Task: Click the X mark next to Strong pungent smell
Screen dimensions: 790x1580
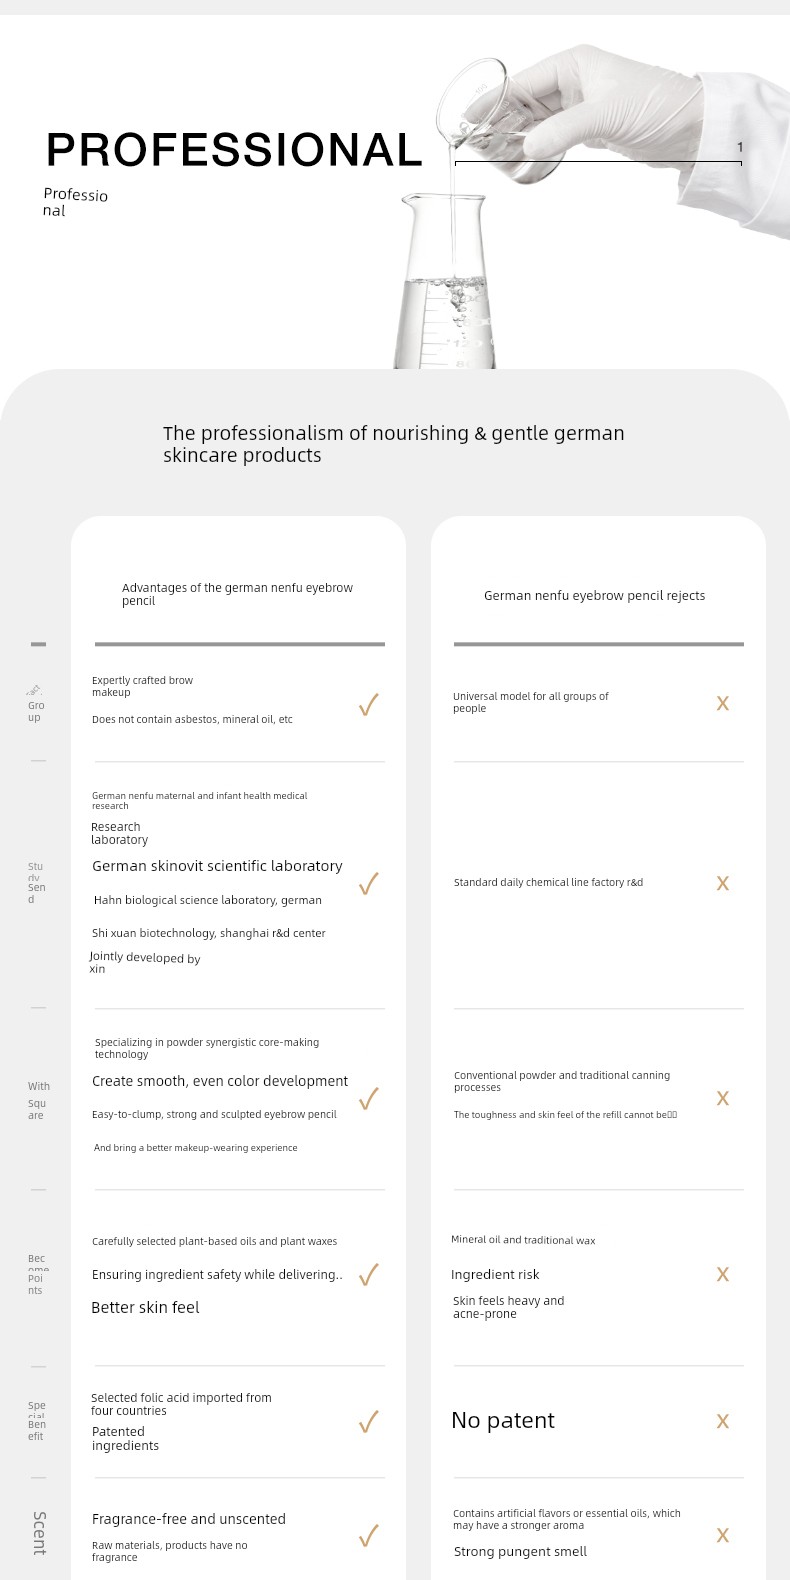Action: pos(723,1535)
